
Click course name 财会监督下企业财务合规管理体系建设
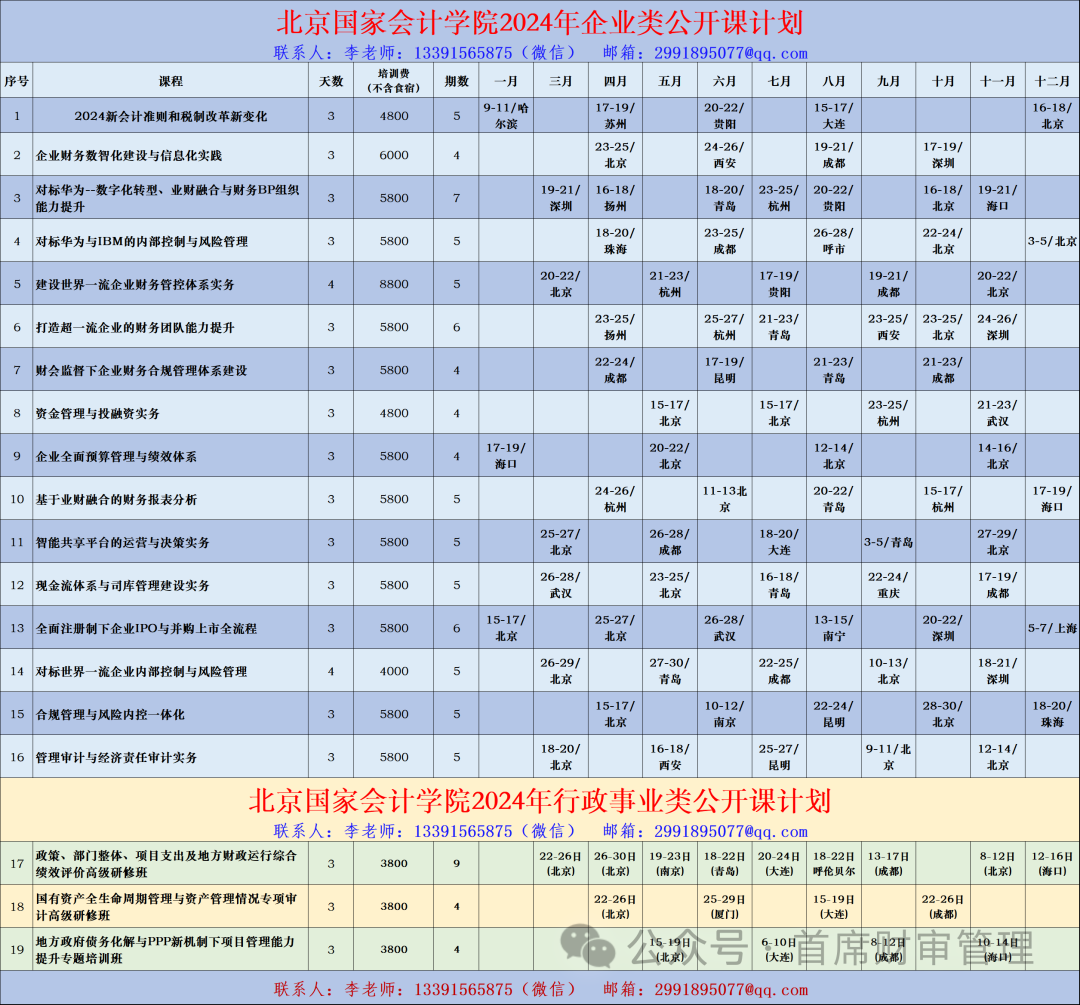(141, 371)
